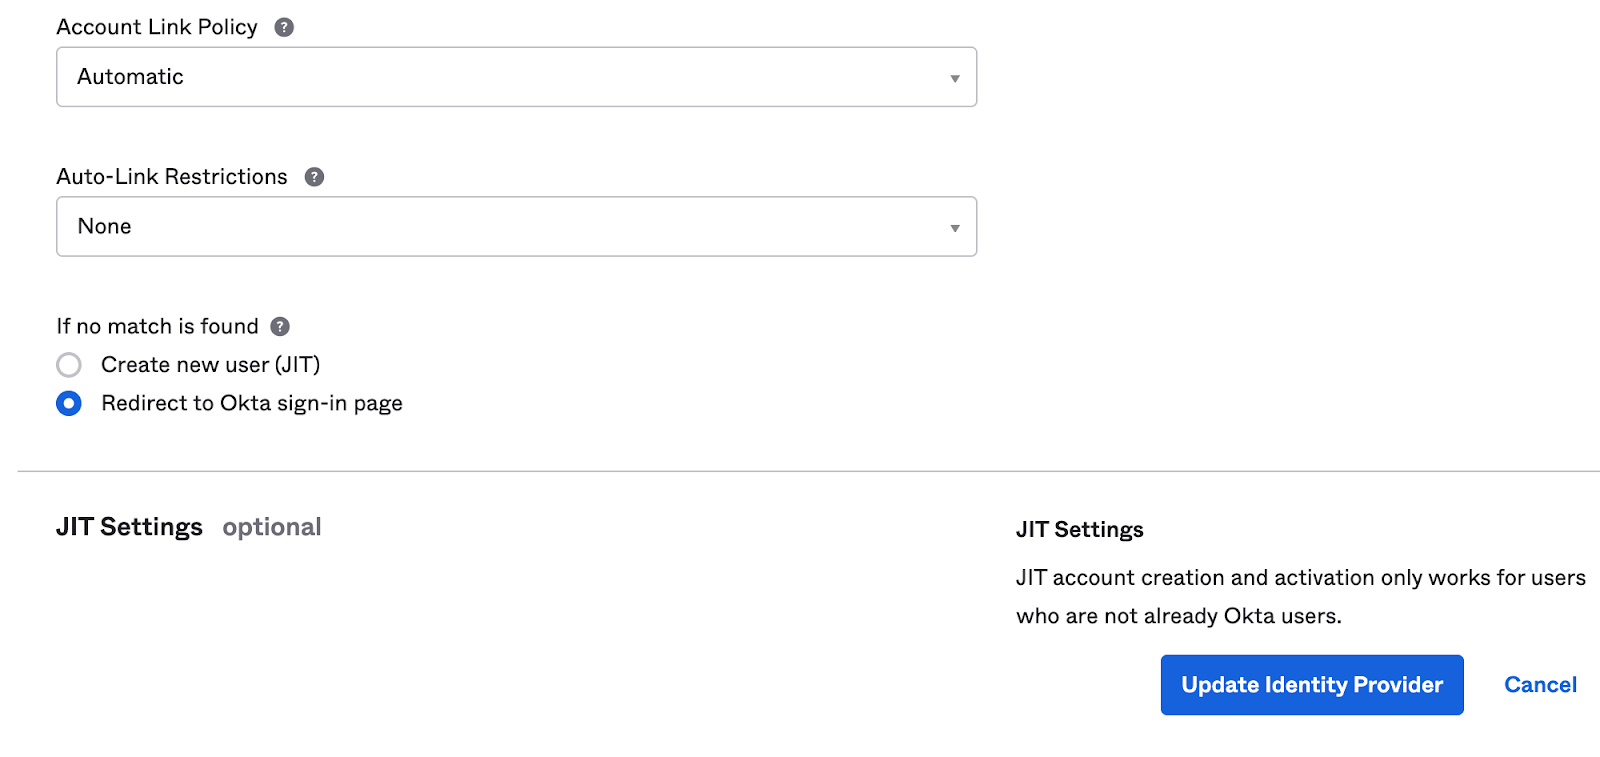Screen dimensions: 1600x757
Task: Click the If no match is found label
Action: point(157,326)
